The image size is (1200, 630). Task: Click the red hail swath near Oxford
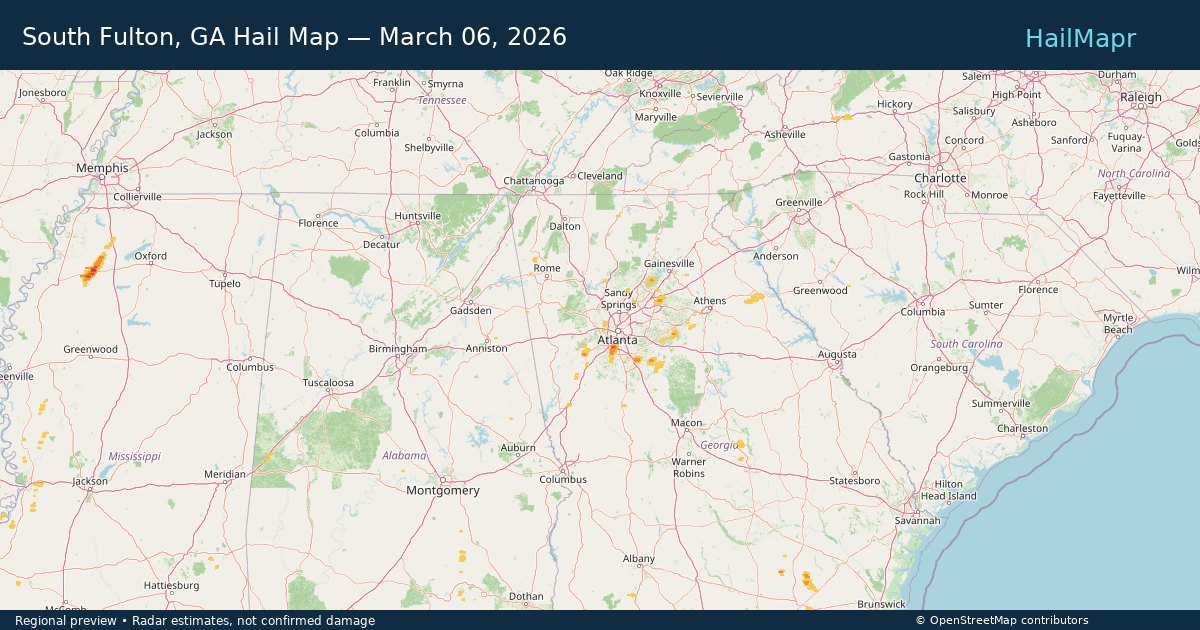pyautogui.click(x=94, y=267)
